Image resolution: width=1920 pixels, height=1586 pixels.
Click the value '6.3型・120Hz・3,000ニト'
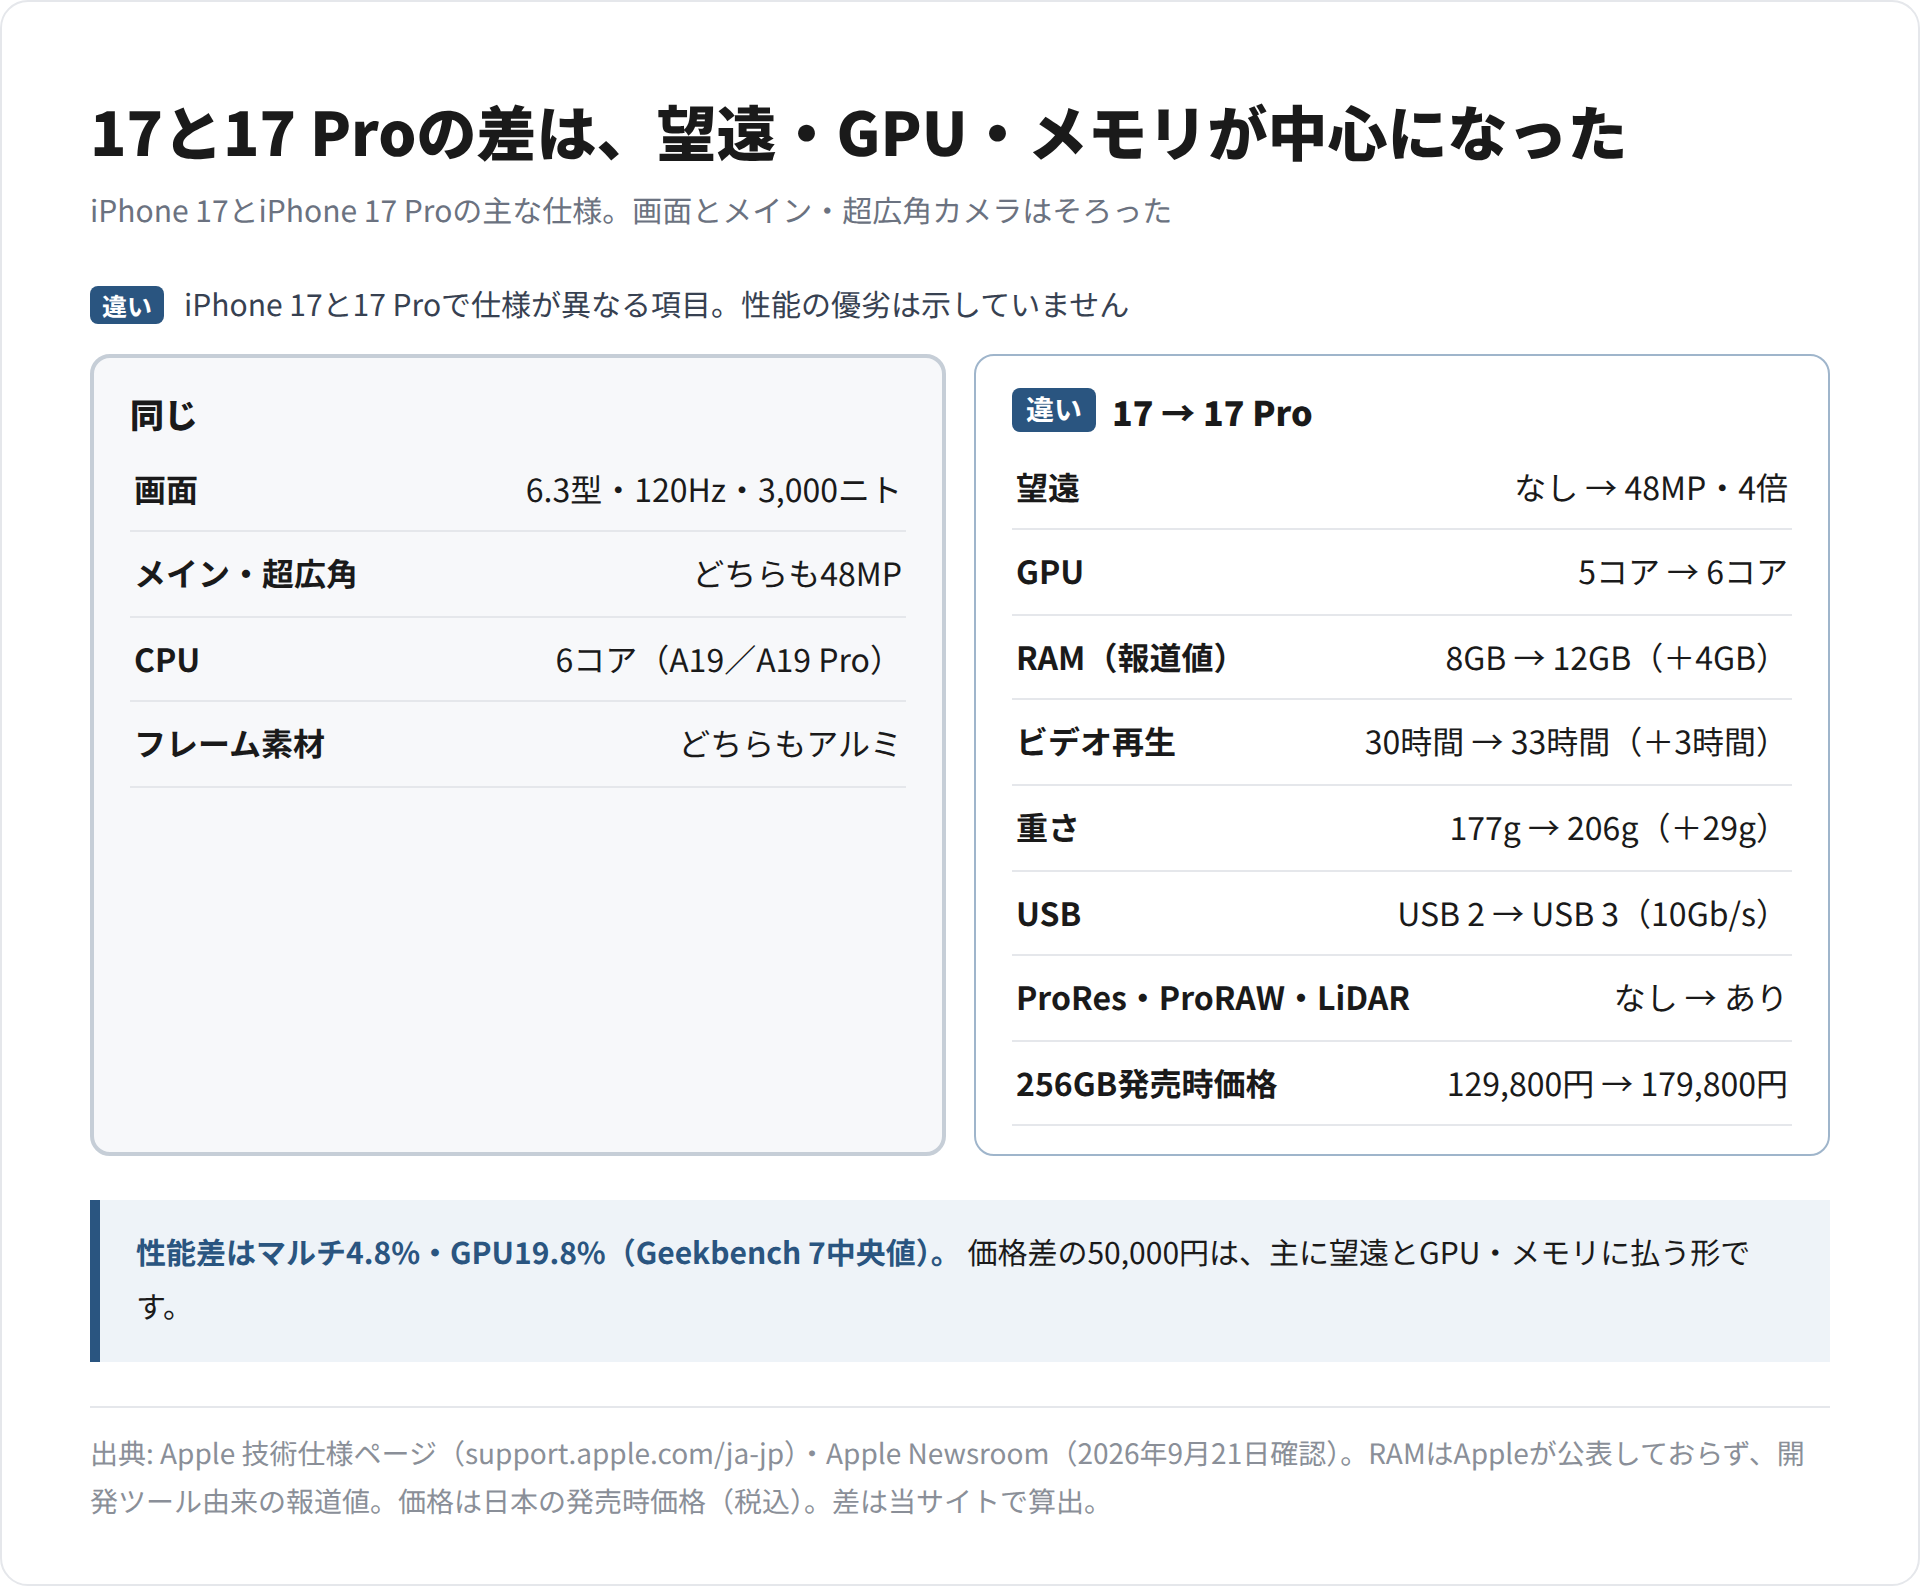click(x=713, y=491)
